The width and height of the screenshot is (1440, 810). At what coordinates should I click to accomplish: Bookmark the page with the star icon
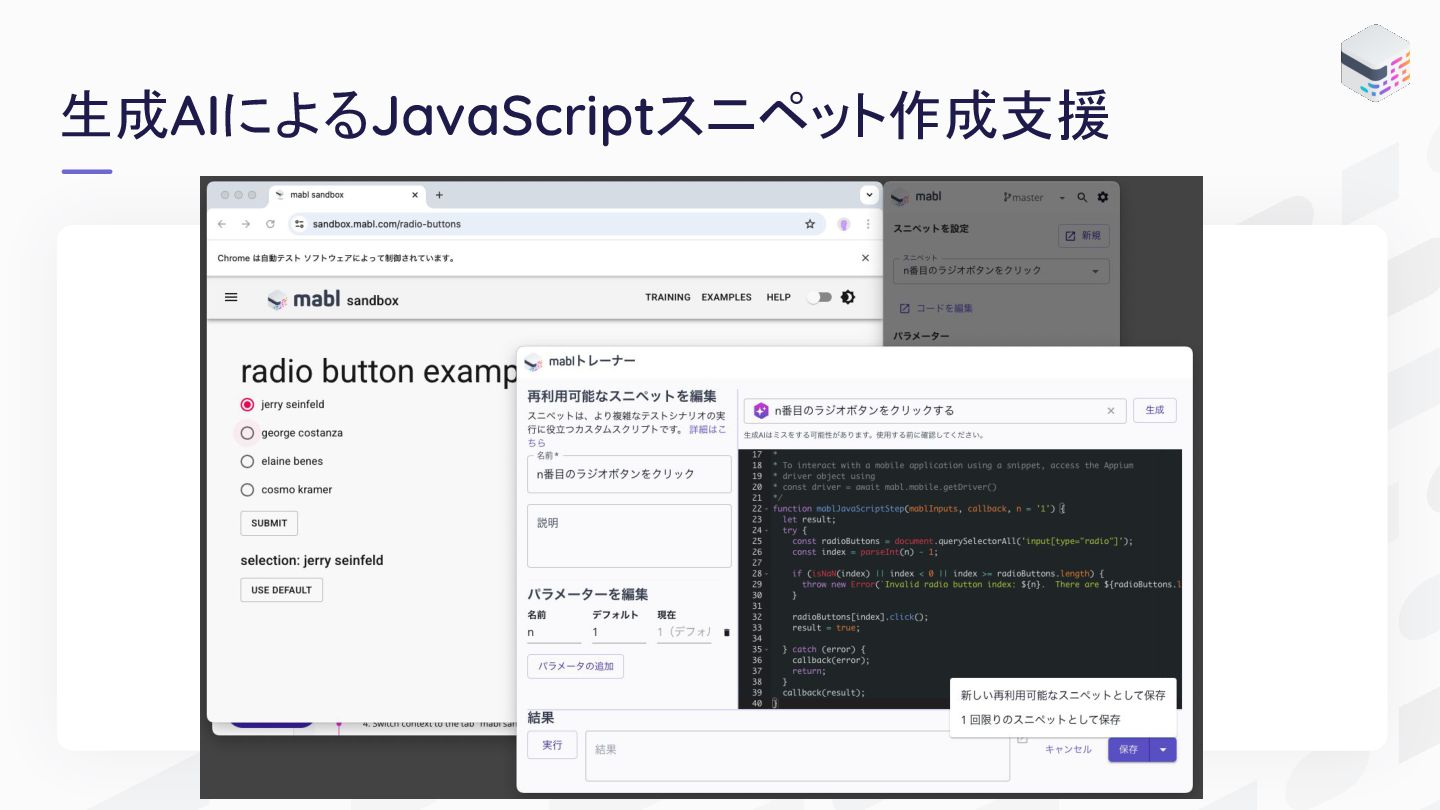810,224
